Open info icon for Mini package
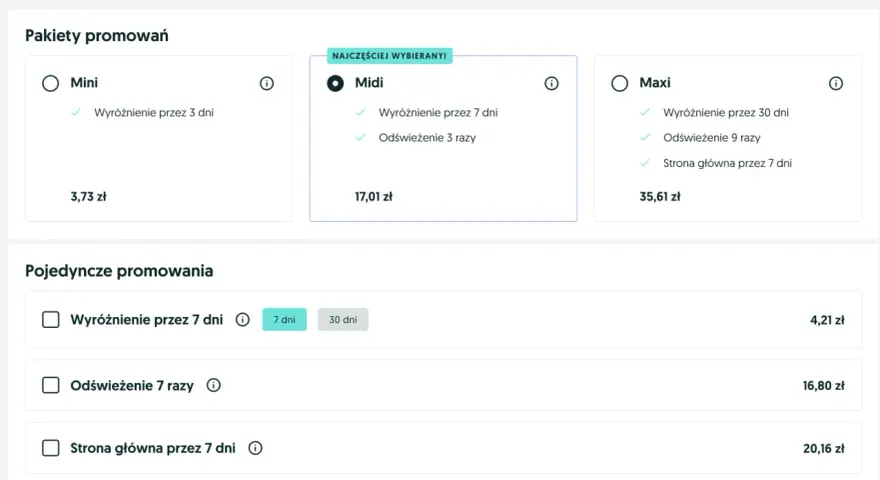 [267, 84]
